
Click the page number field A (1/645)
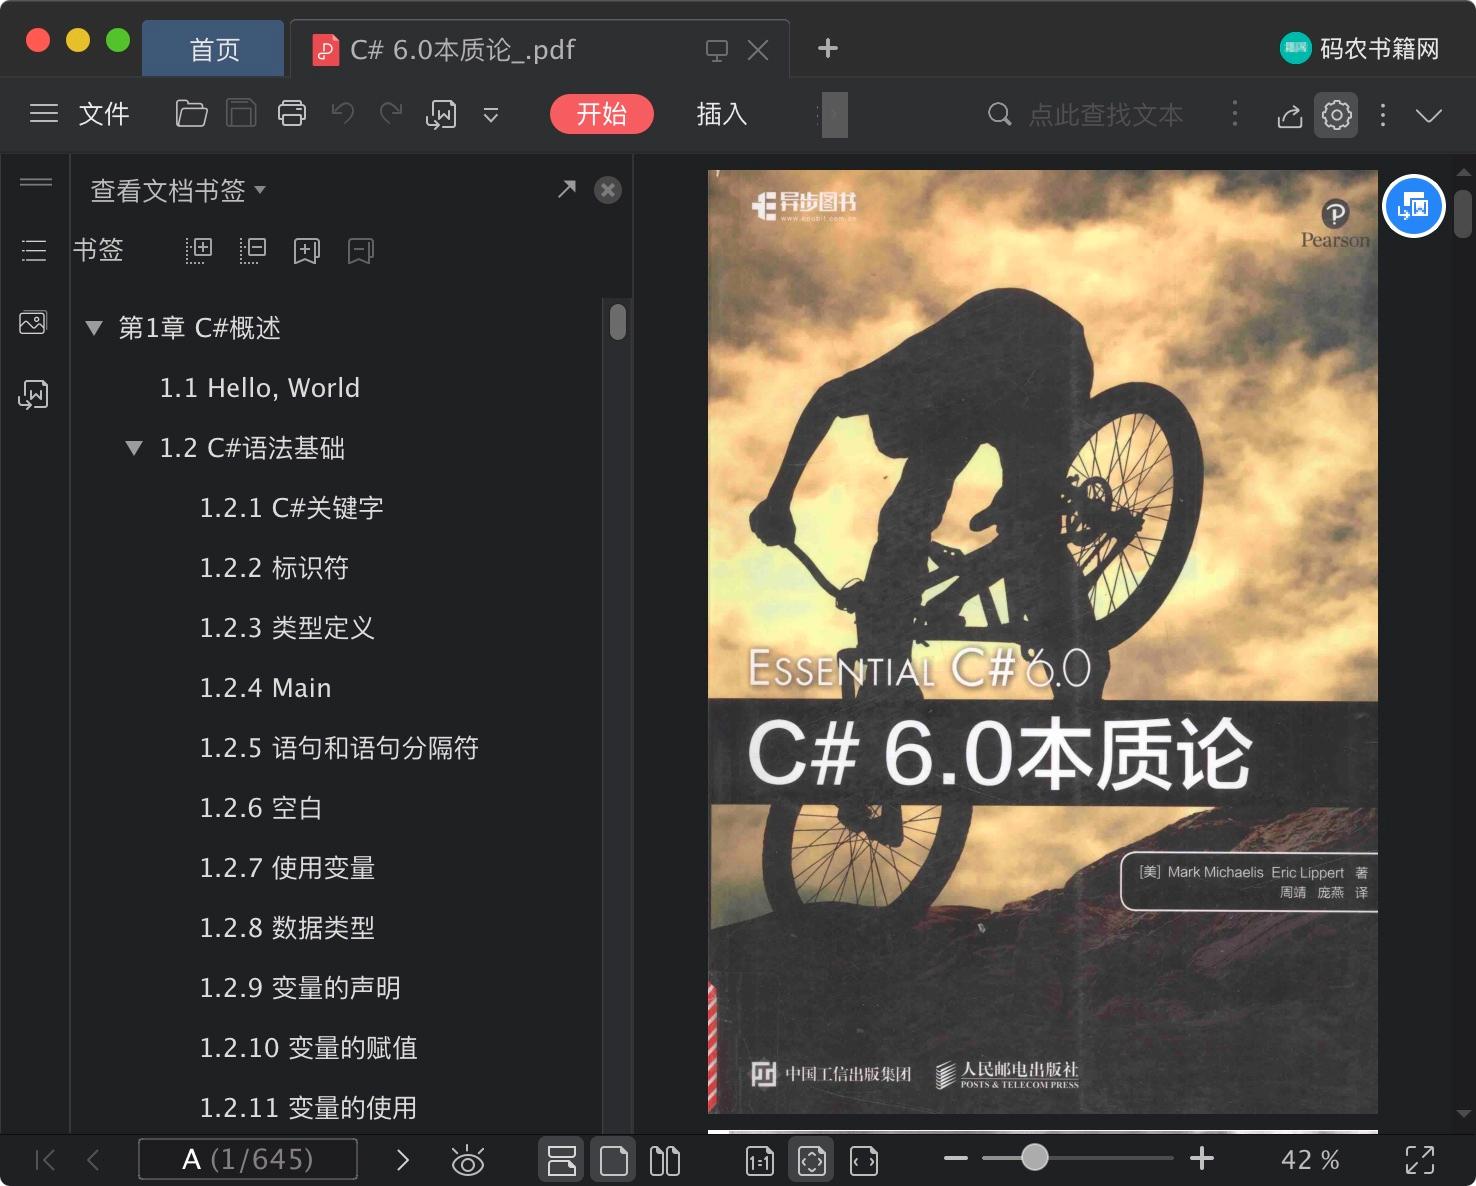tap(248, 1160)
